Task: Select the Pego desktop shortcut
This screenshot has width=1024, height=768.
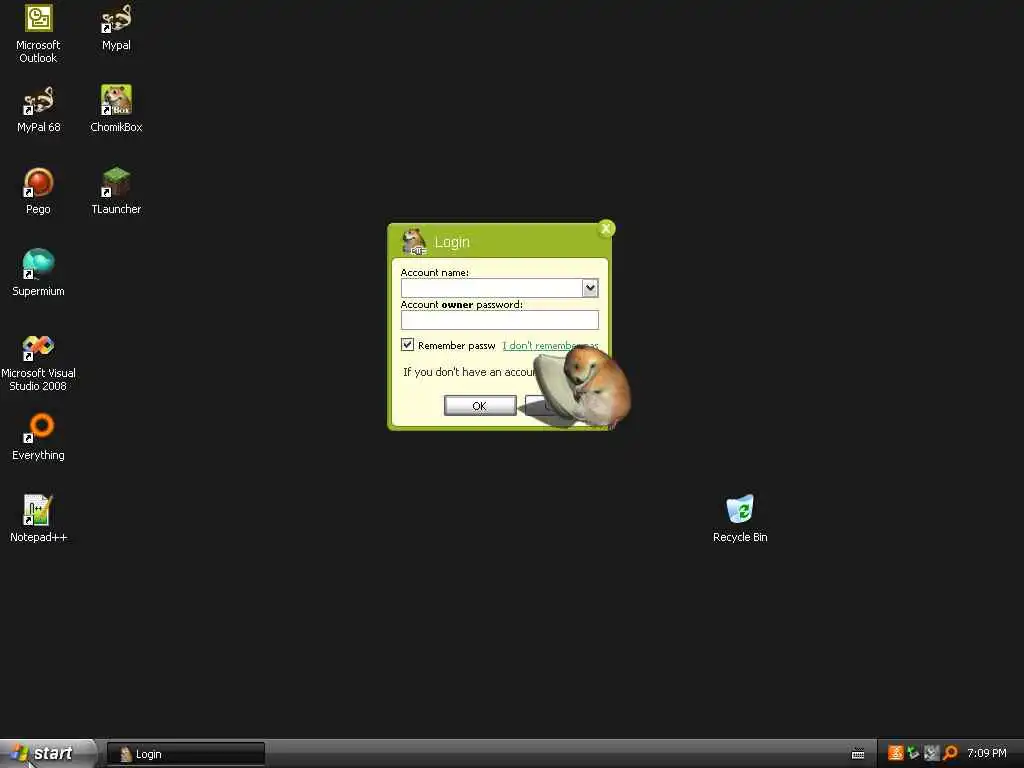Action: (38, 191)
